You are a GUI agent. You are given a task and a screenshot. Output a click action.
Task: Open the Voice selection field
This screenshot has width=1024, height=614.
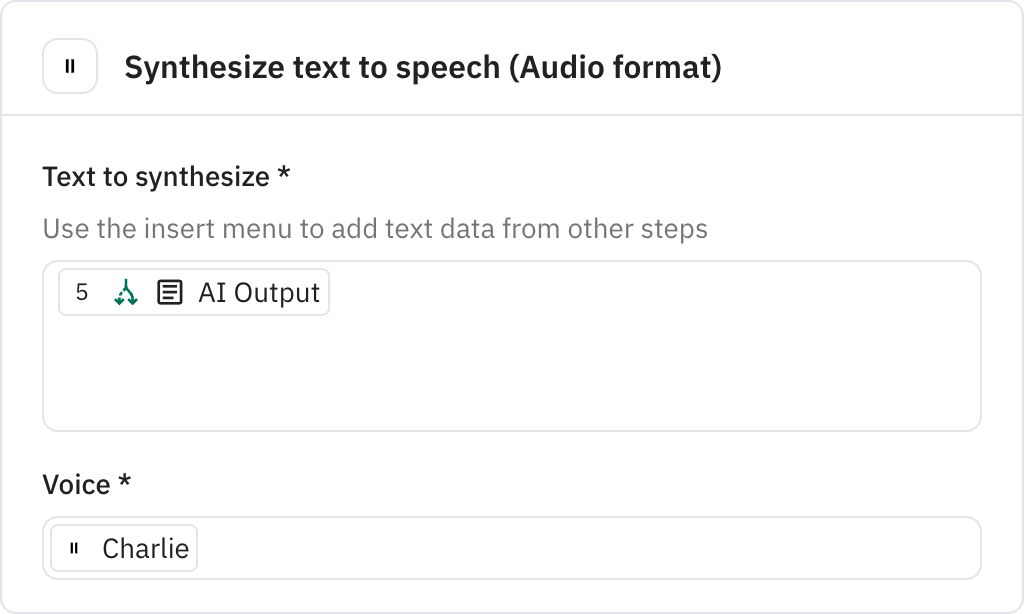tap(512, 548)
